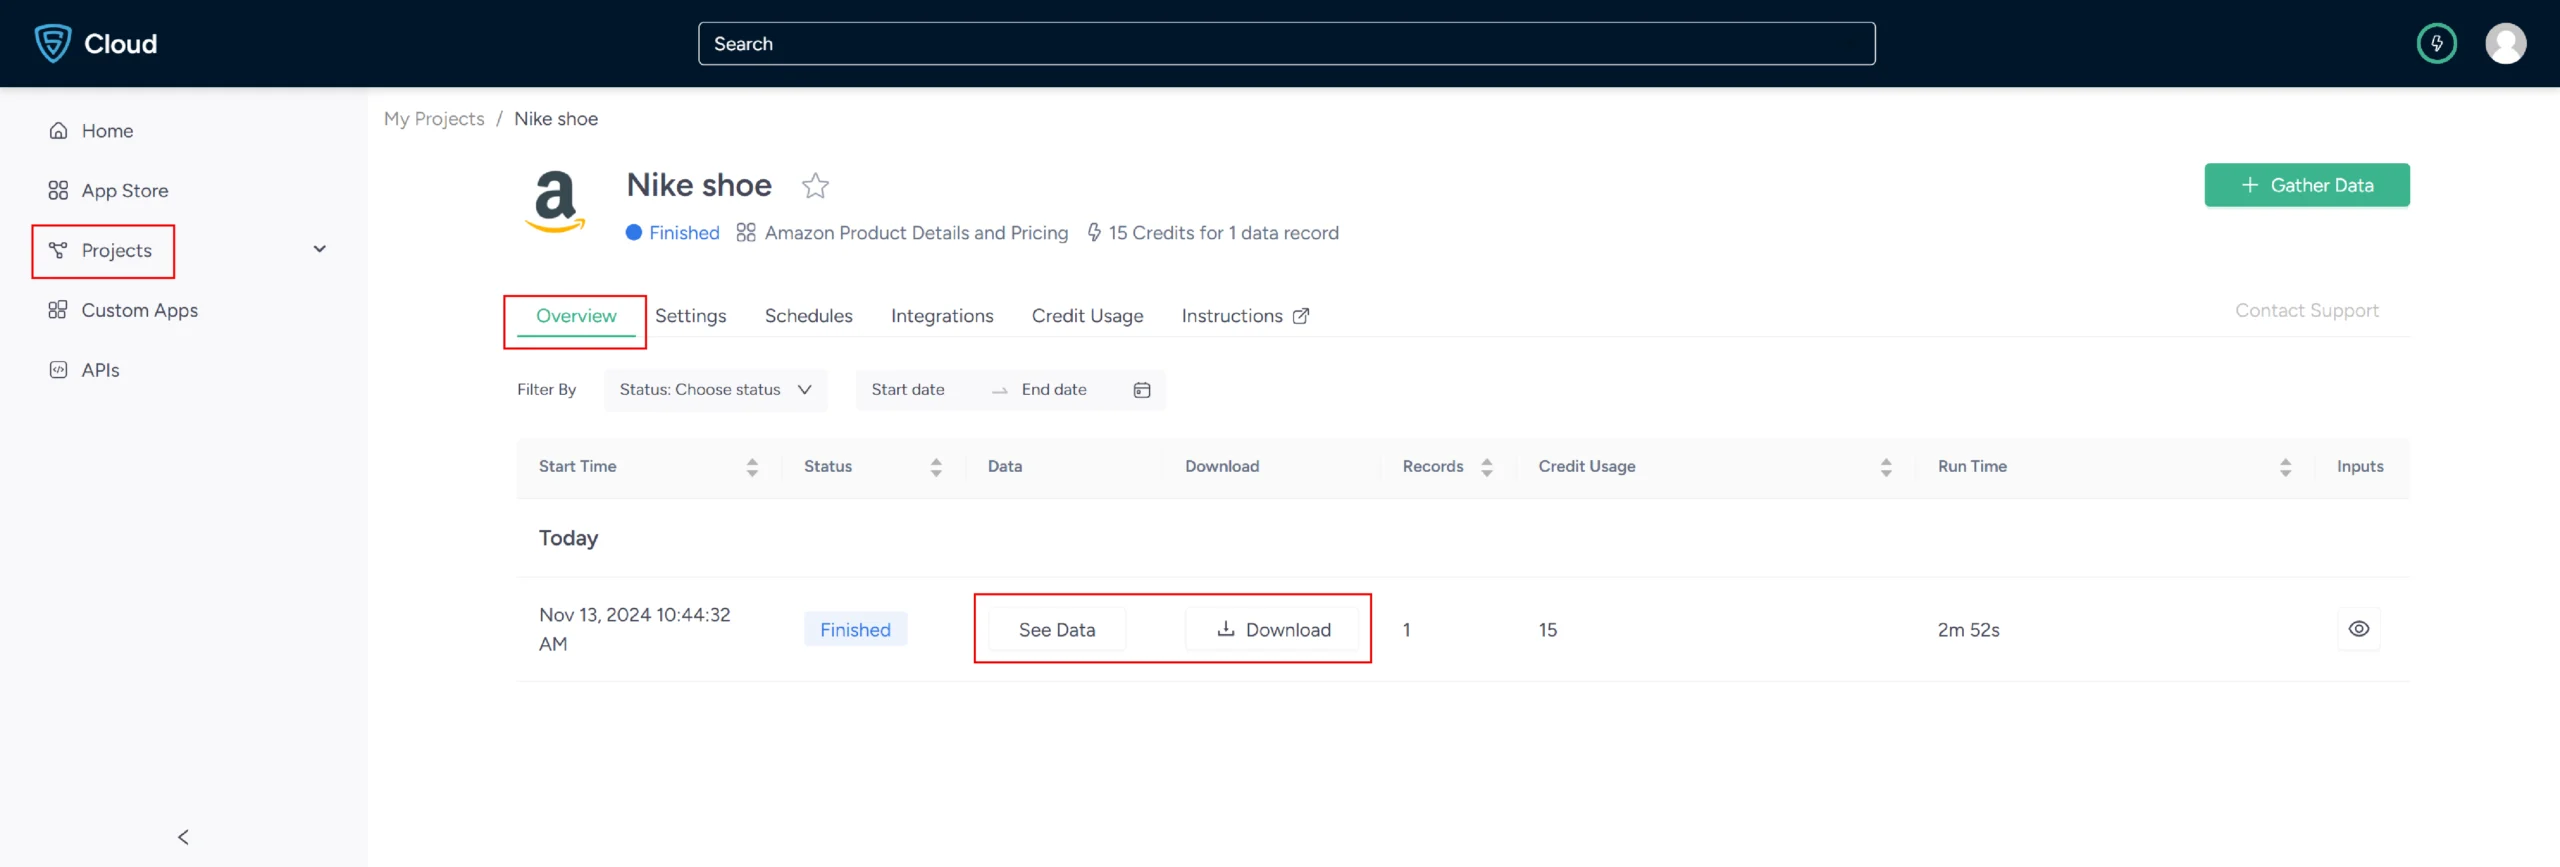The image size is (2560, 867).
Task: Click the Custom Apps sidebar icon
Action: pyautogui.click(x=58, y=310)
